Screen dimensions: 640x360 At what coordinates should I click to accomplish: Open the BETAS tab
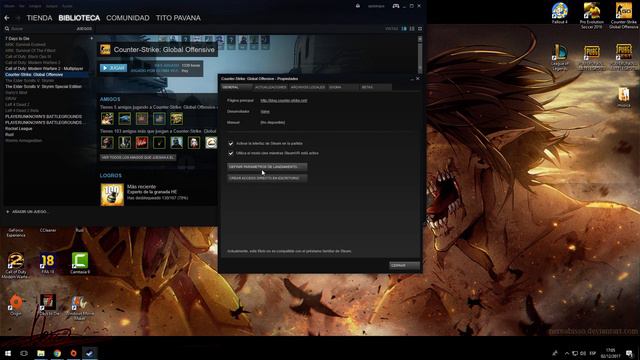376,87
